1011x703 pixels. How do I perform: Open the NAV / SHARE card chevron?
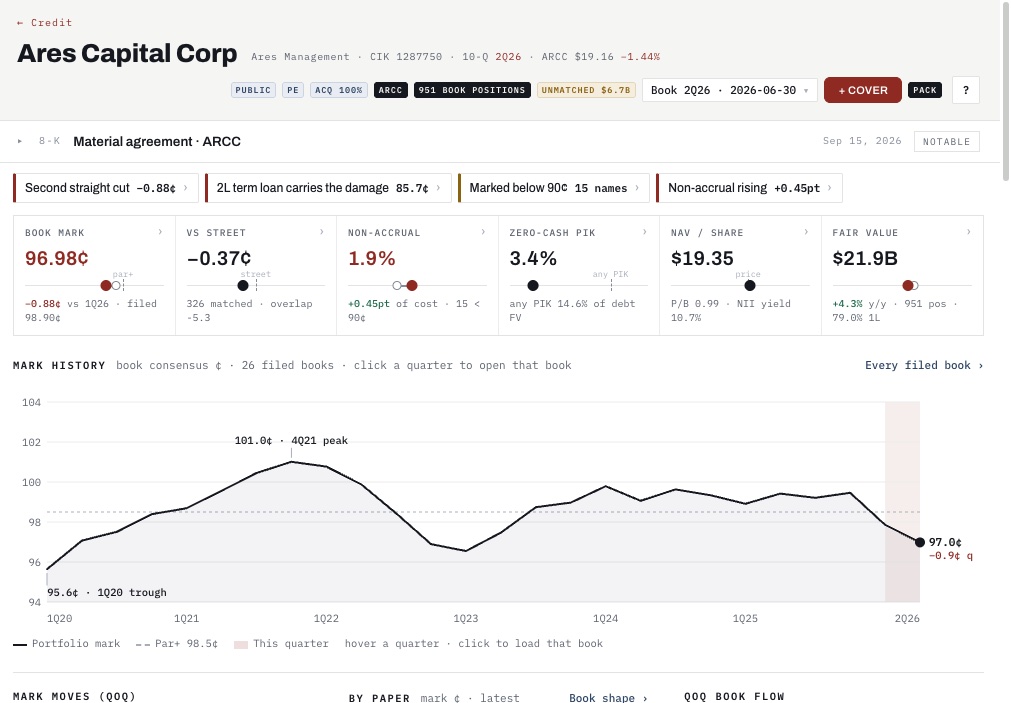tap(806, 232)
